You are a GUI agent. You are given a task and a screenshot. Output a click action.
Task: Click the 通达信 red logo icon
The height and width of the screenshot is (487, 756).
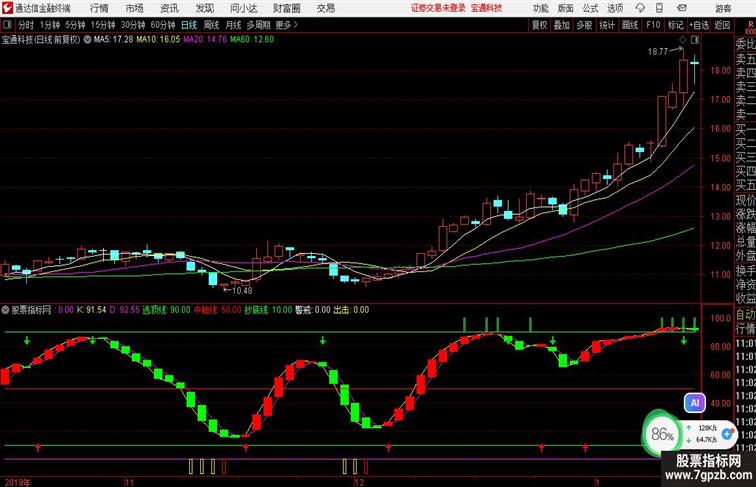click(7, 8)
